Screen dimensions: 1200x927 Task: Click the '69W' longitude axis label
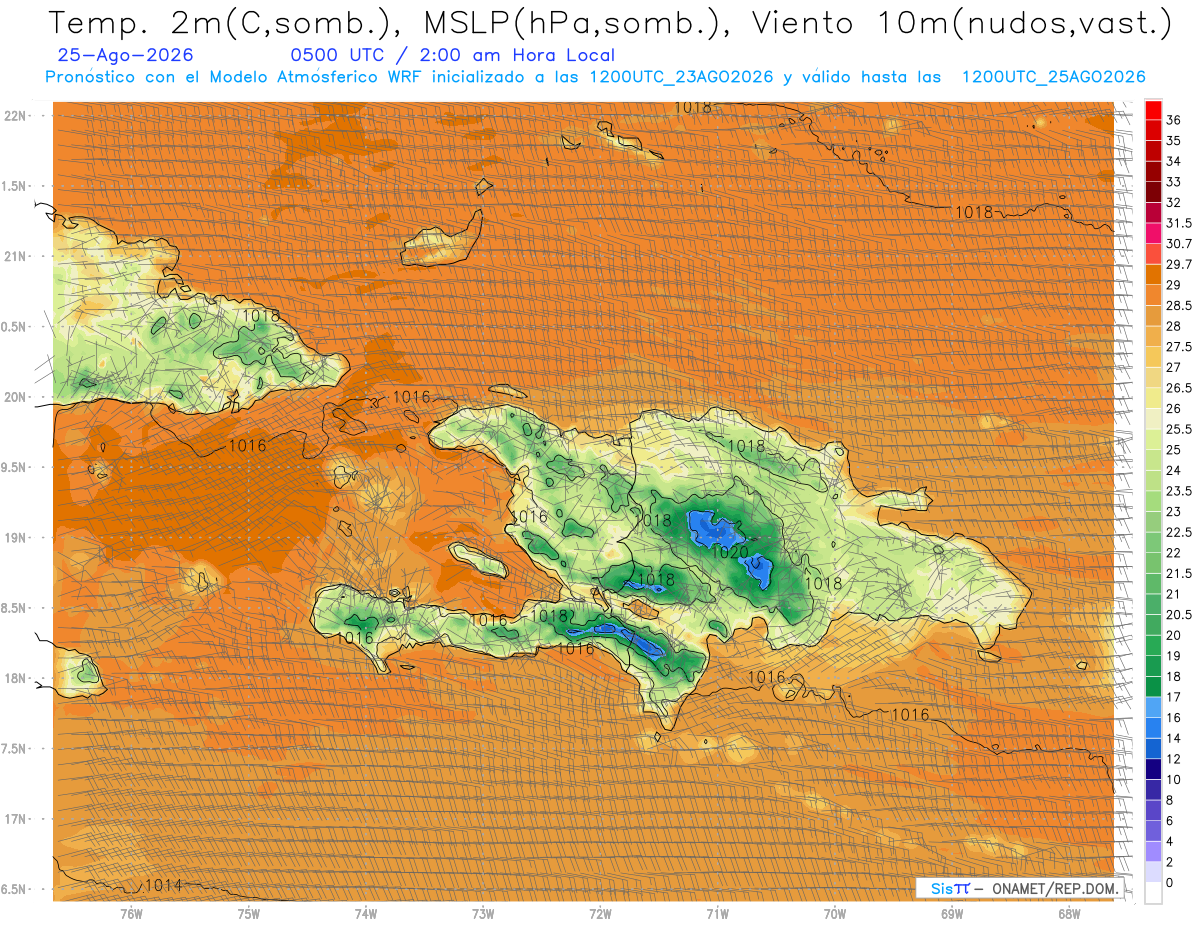click(x=952, y=913)
